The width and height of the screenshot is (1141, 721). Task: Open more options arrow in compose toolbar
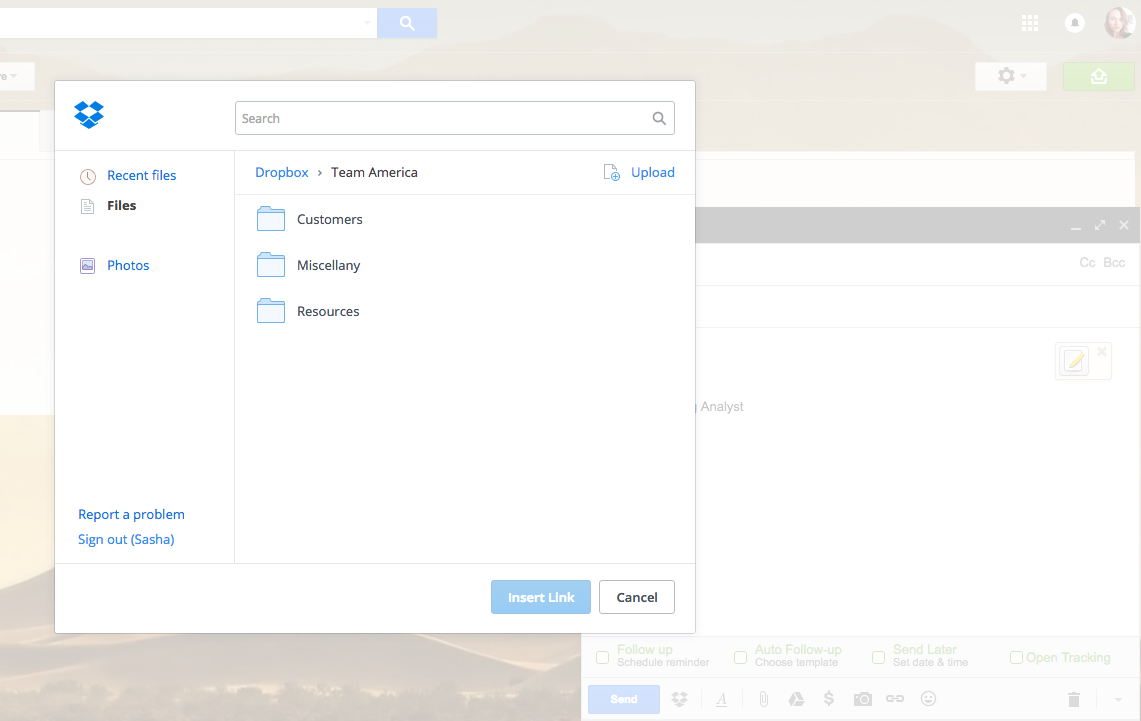[1118, 700]
